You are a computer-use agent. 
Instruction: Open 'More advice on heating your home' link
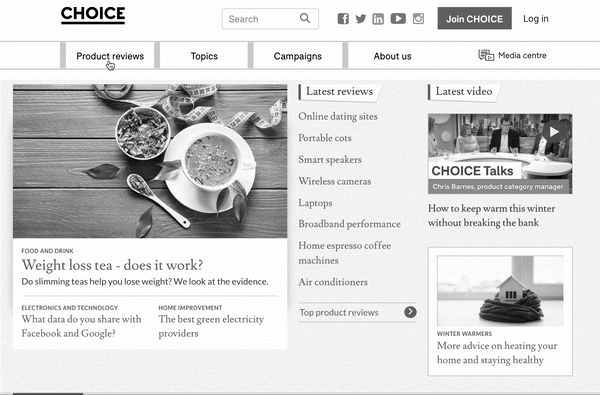497,353
